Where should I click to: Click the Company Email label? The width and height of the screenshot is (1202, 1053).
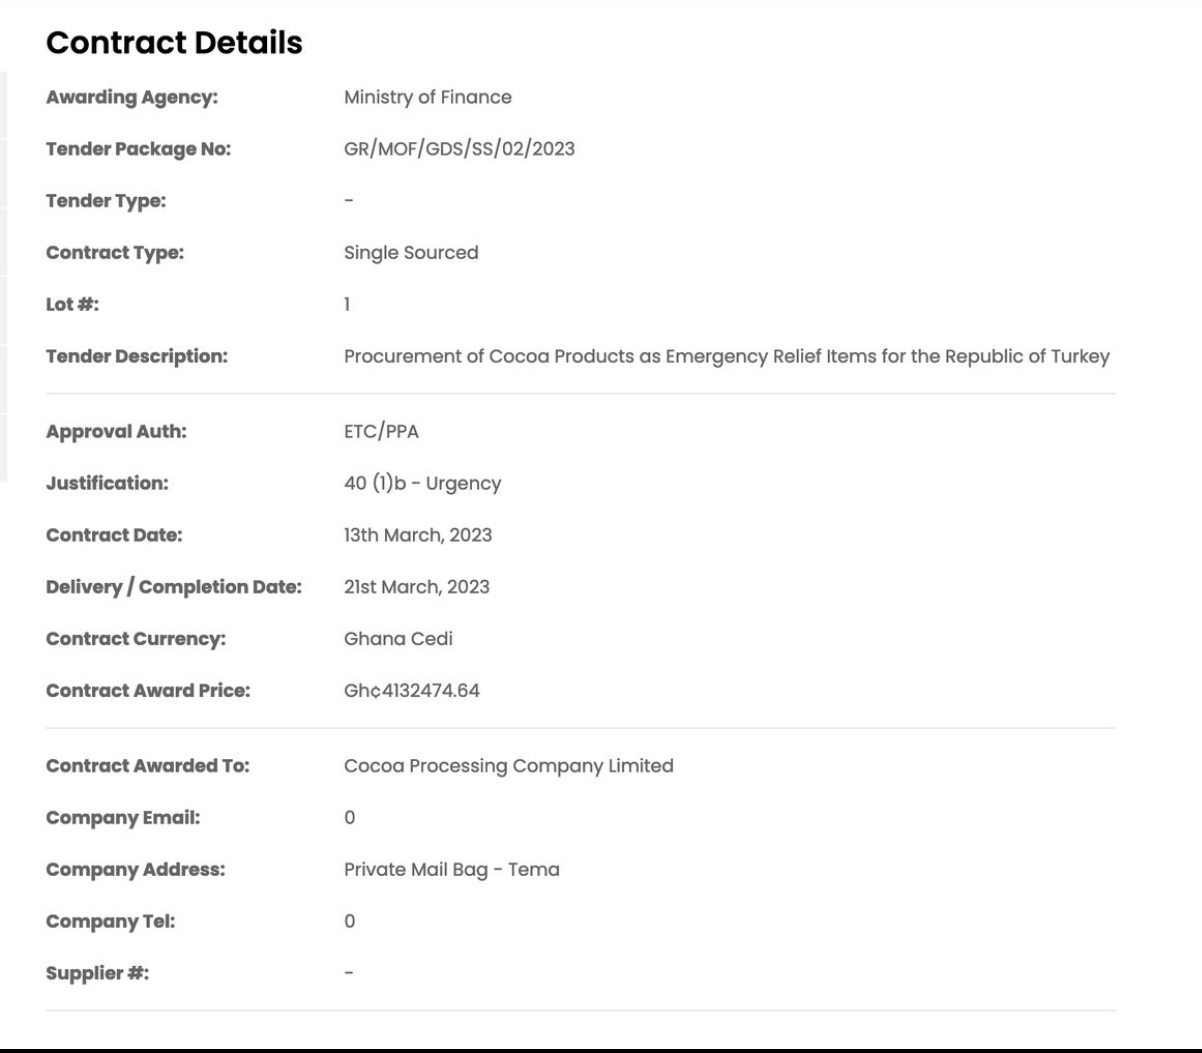tap(123, 818)
